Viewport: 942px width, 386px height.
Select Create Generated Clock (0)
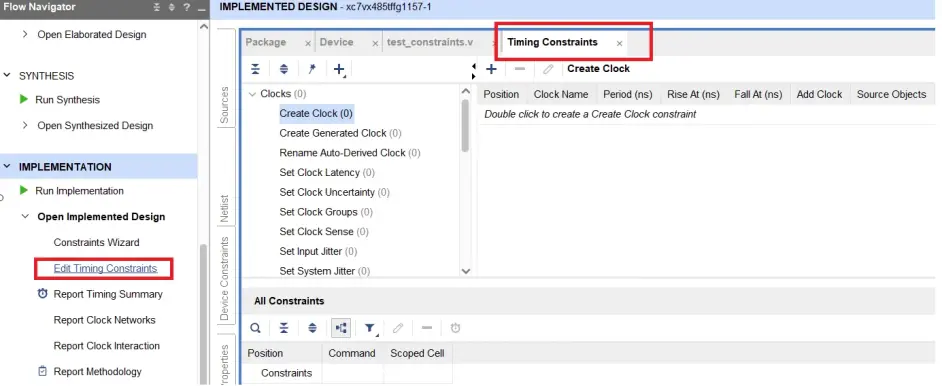340,133
